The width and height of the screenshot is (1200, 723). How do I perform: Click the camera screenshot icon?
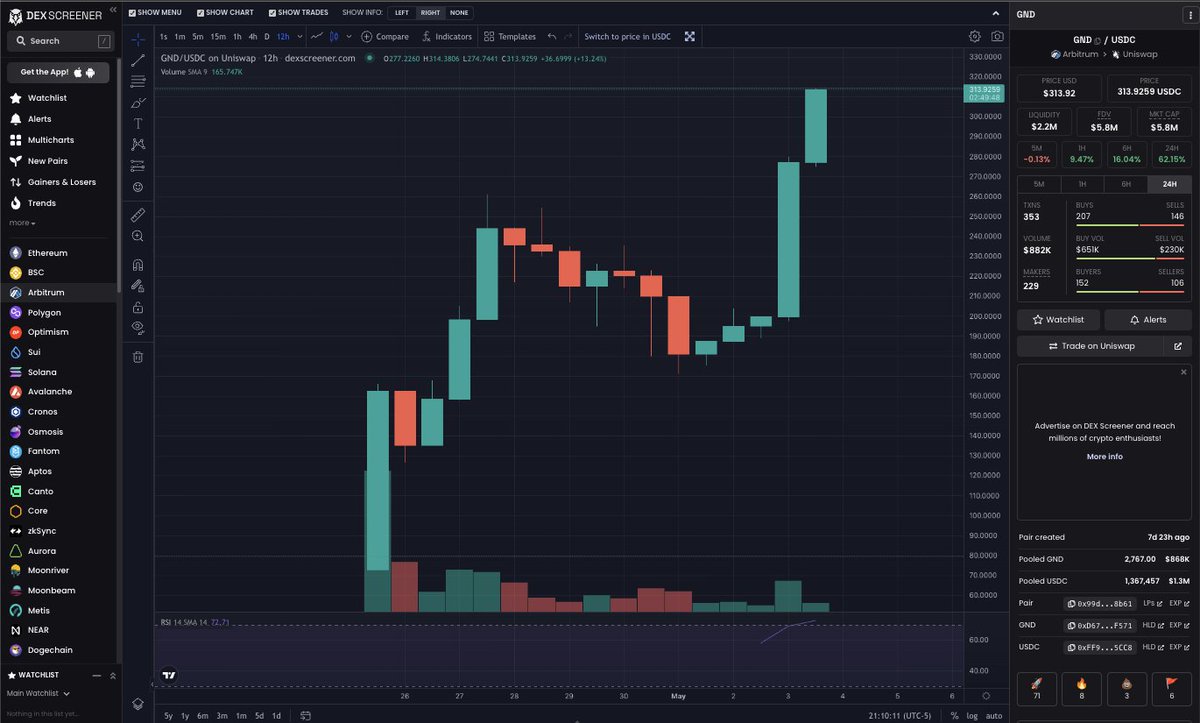coord(996,36)
